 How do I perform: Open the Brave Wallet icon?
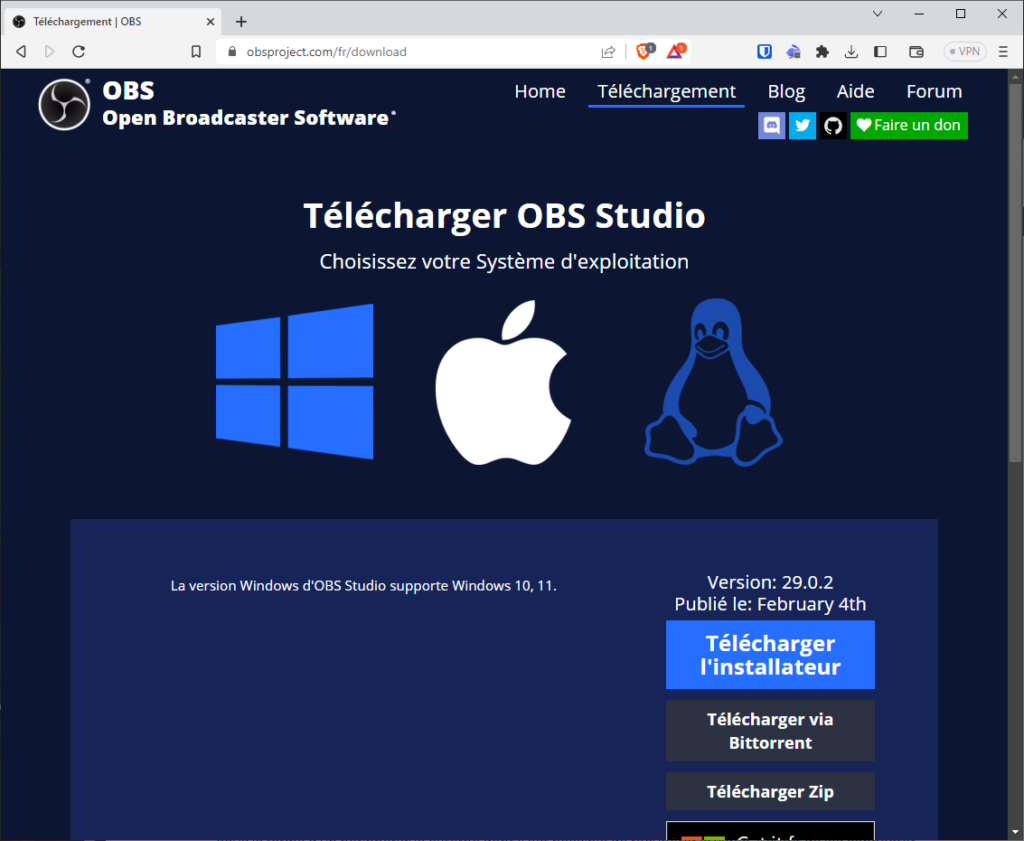916,52
